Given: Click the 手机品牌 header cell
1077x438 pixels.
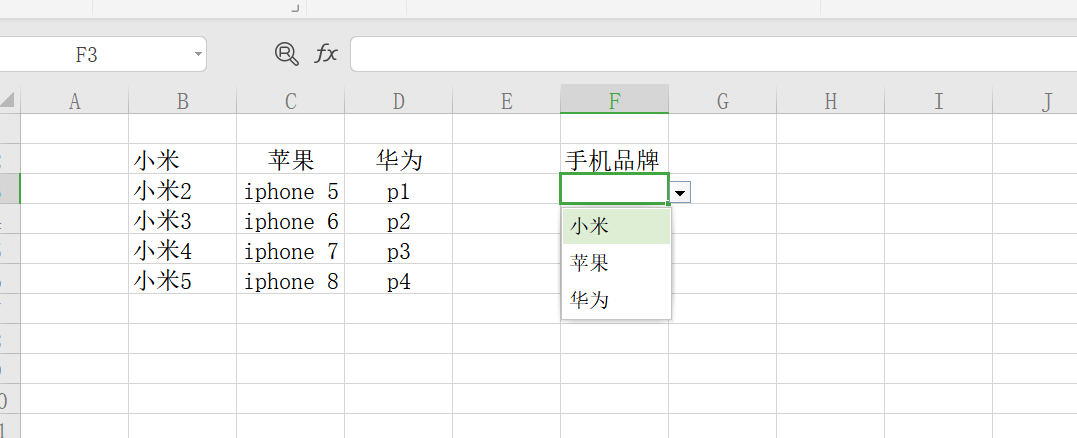Looking at the screenshot, I should (614, 159).
